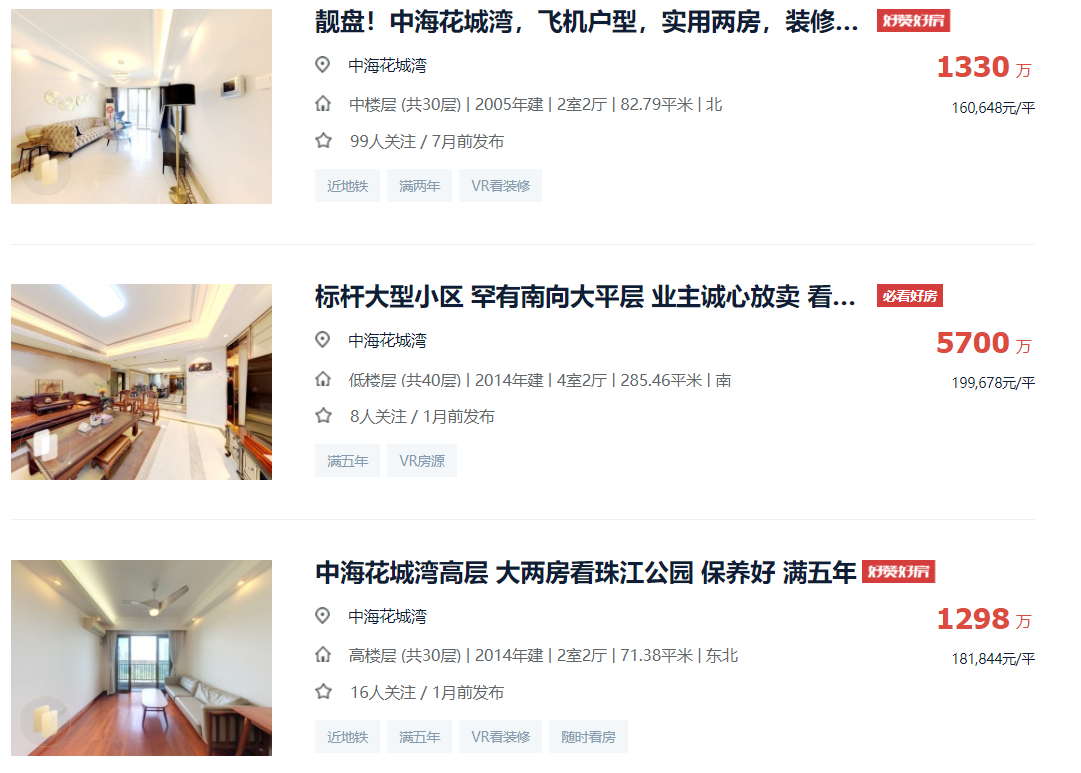The image size is (1081, 773).
Task: Open first listing living room thumbnail
Action: [x=141, y=106]
